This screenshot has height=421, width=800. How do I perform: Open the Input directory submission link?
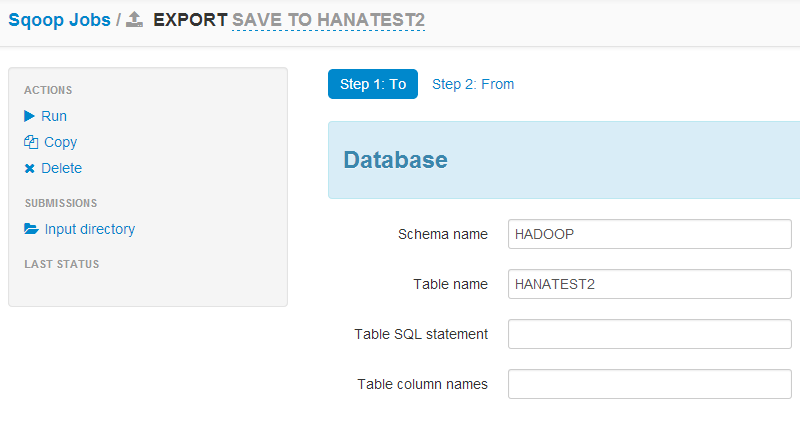tap(90, 229)
